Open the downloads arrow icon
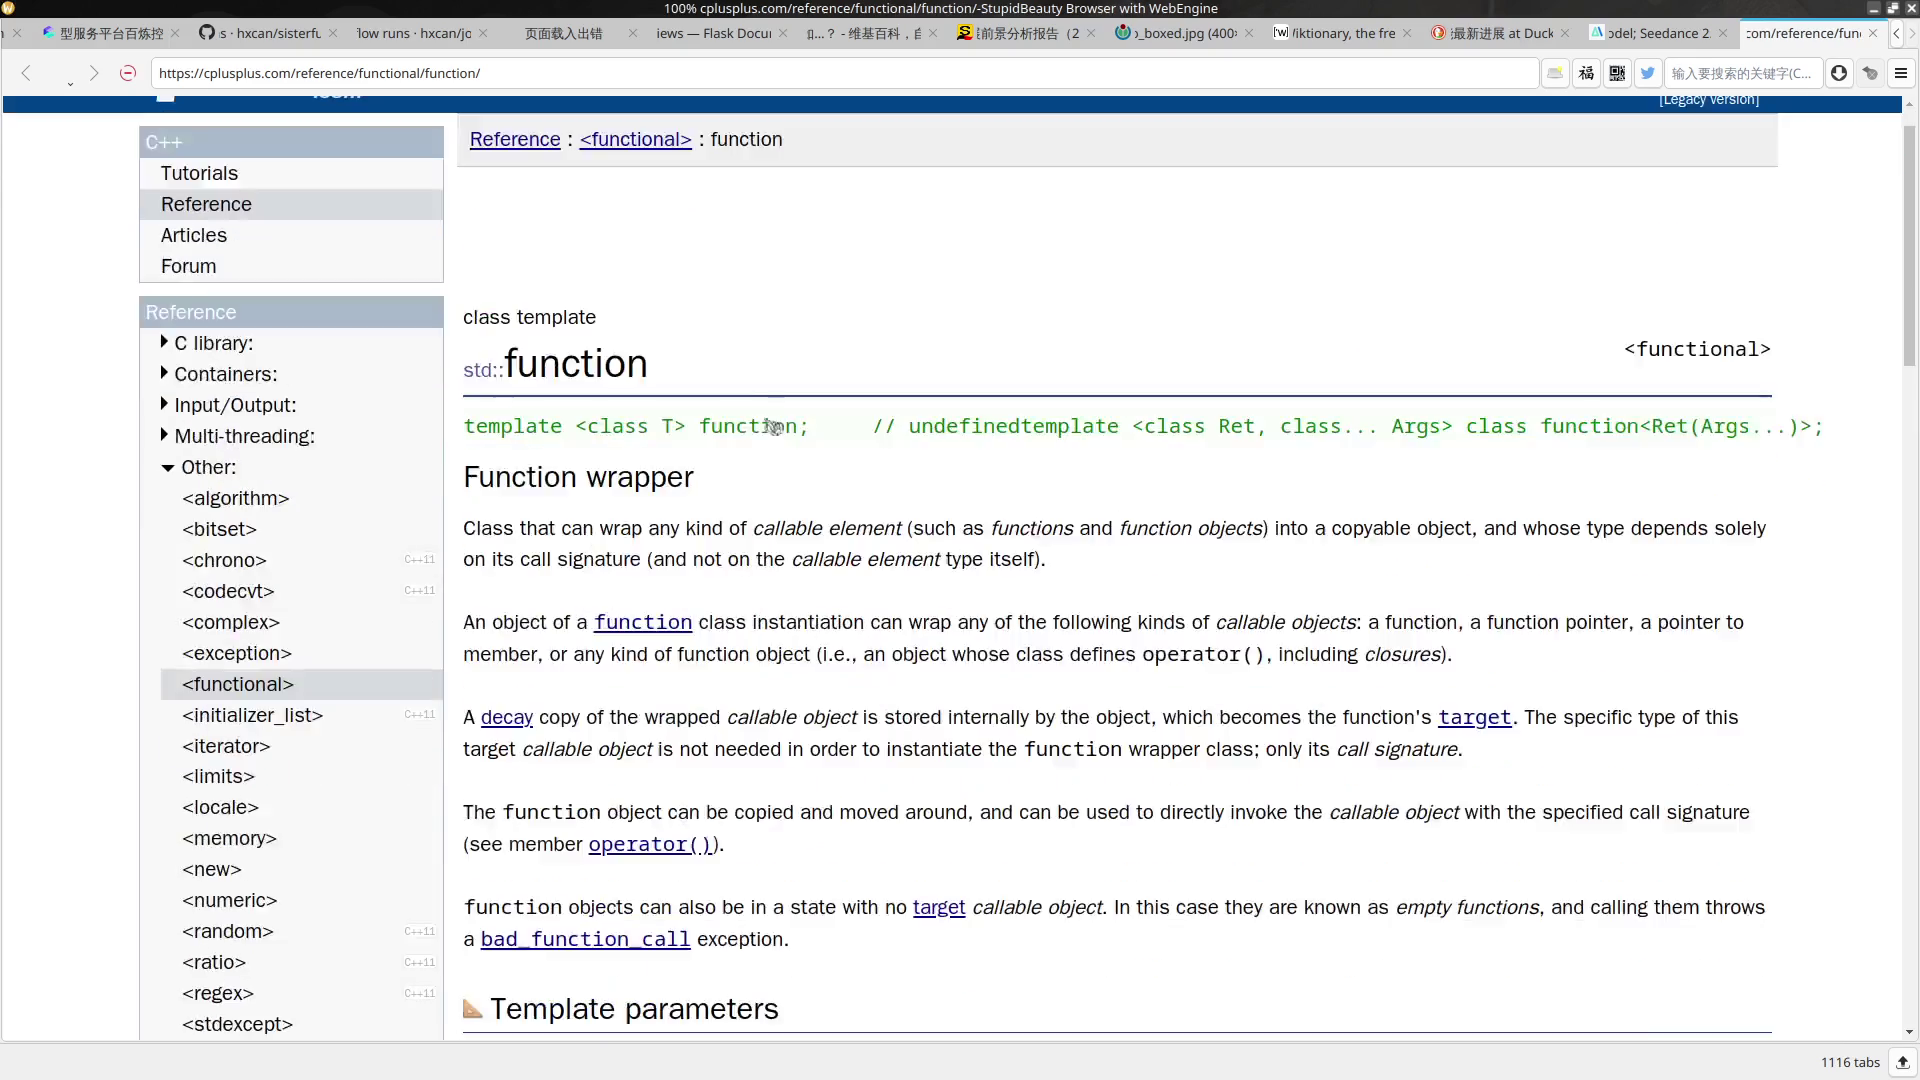This screenshot has width=1920, height=1080. [x=1838, y=73]
